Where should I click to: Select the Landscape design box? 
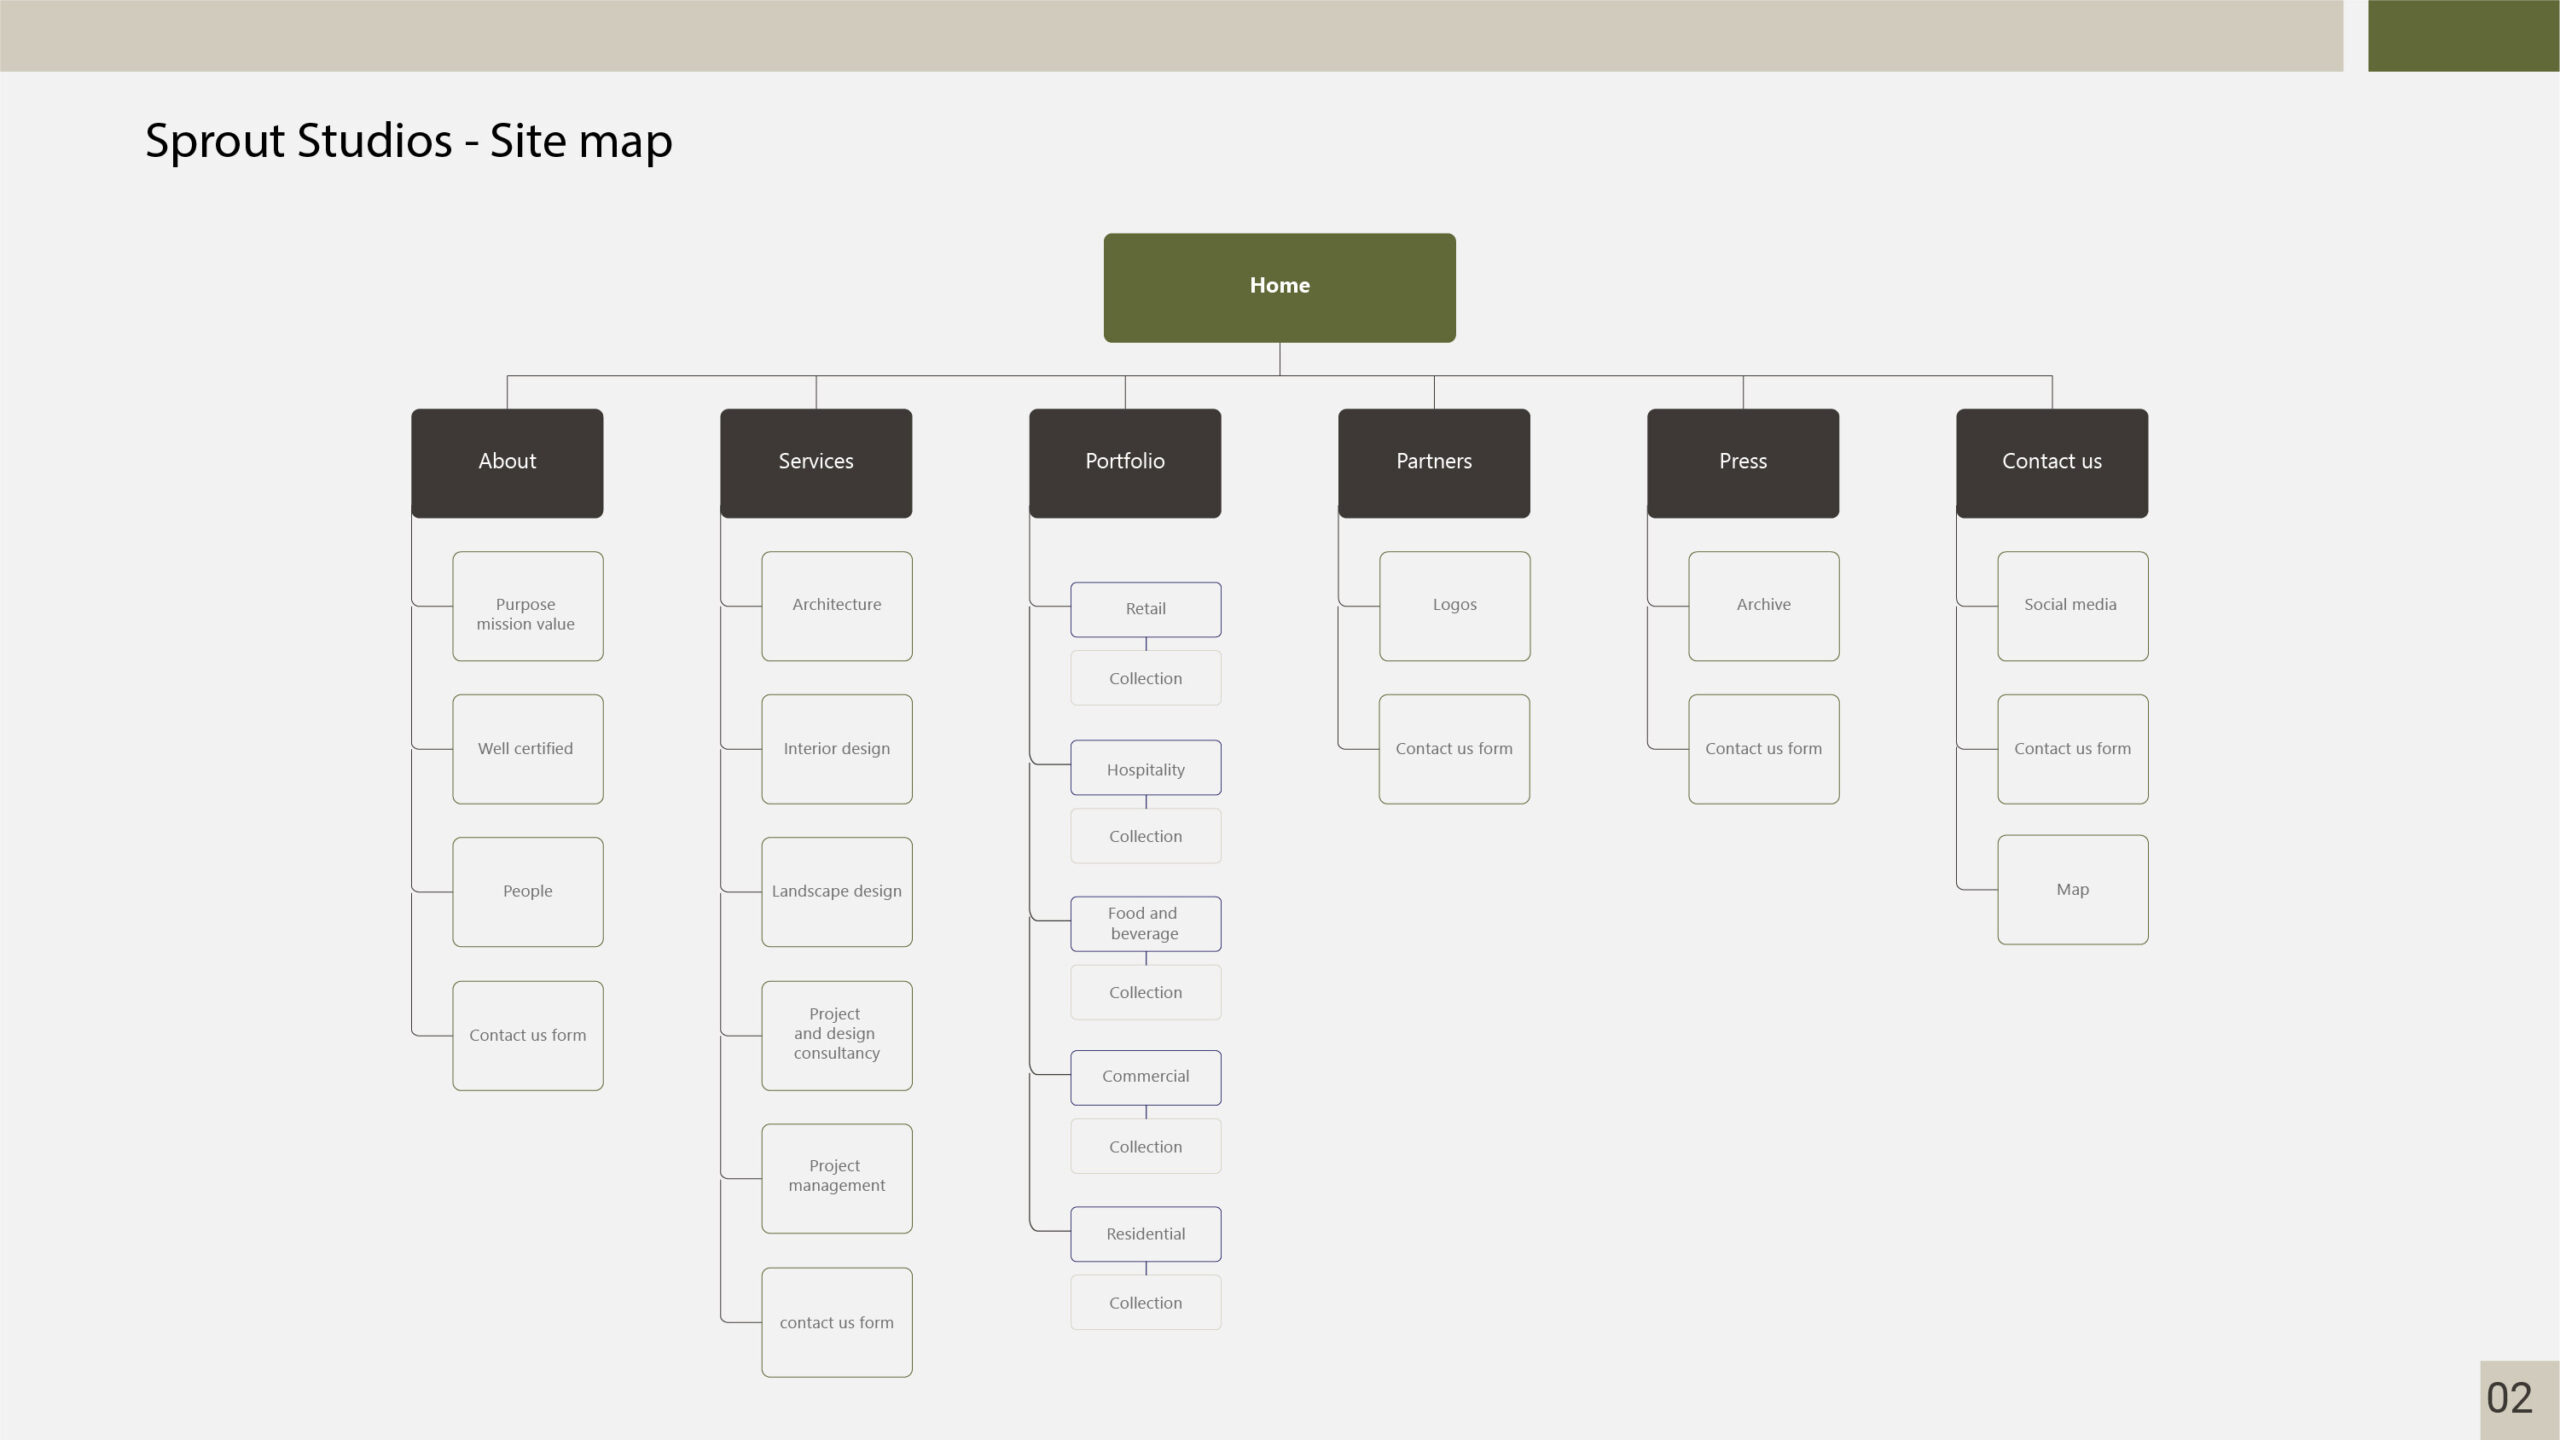tap(836, 892)
